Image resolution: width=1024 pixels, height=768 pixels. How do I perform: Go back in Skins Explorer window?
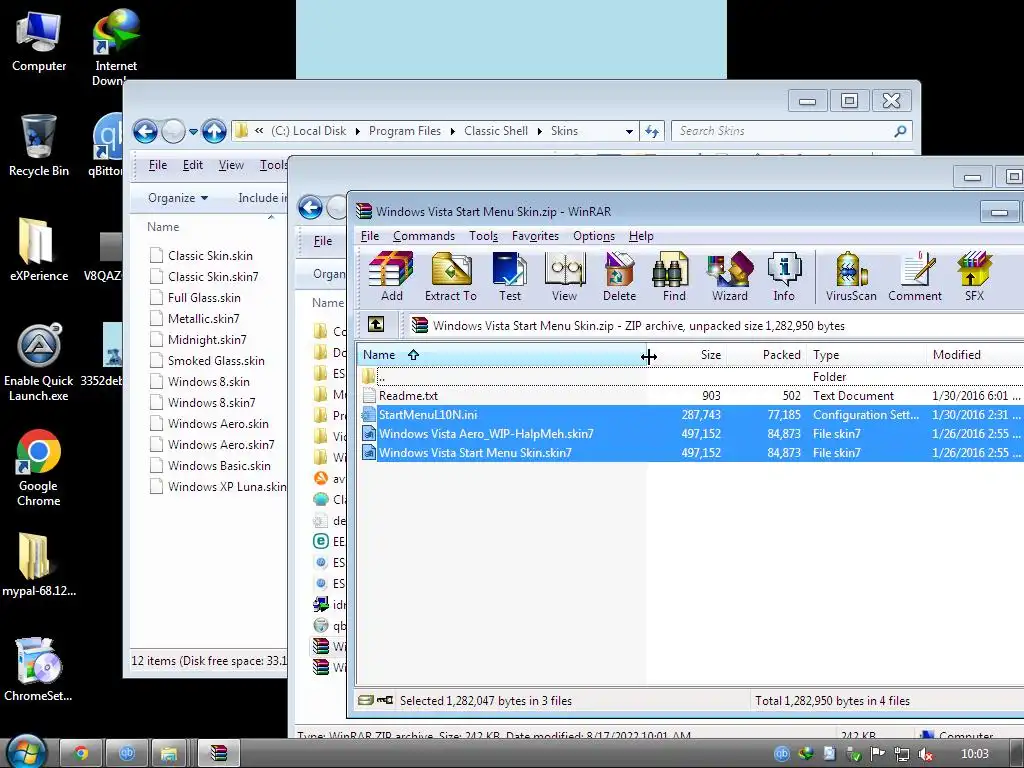tap(145, 131)
